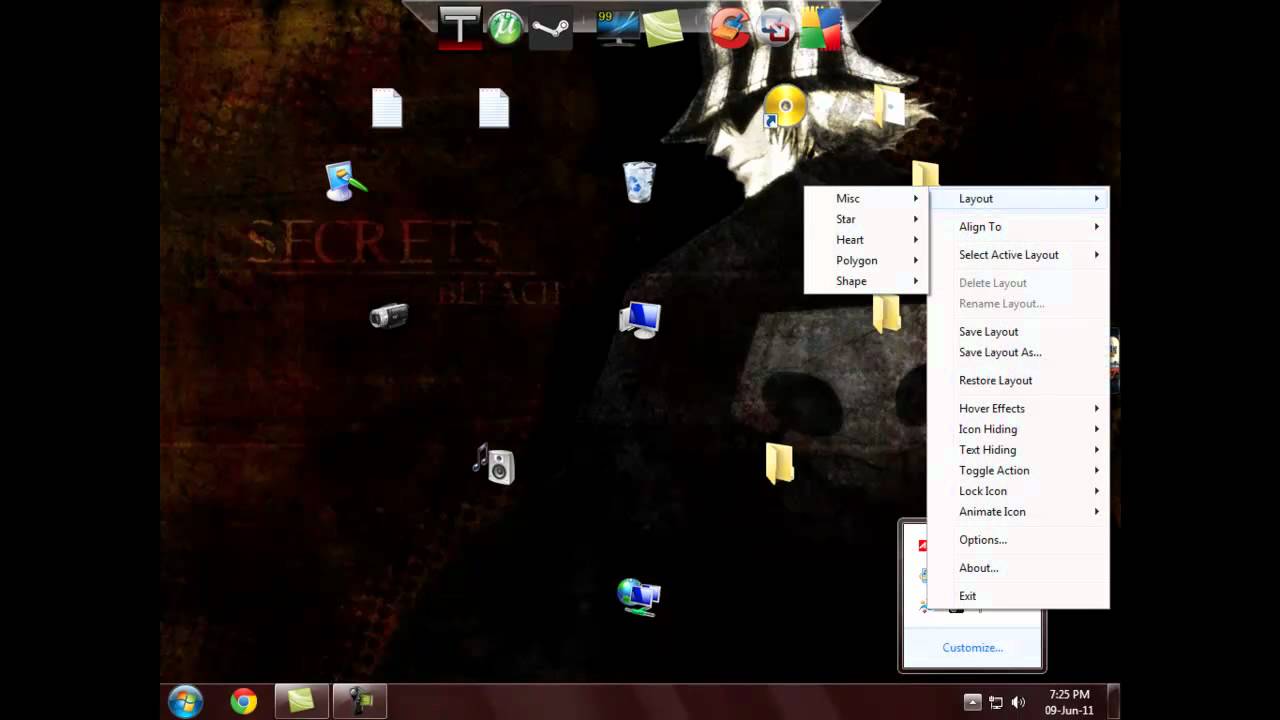Expand the Animate Icon submenu arrow
The height and width of the screenshot is (720, 1280).
(x=1097, y=512)
